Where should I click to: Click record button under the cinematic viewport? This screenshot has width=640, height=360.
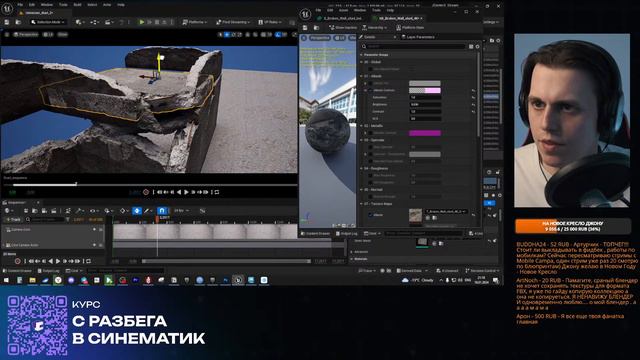tap(146, 192)
